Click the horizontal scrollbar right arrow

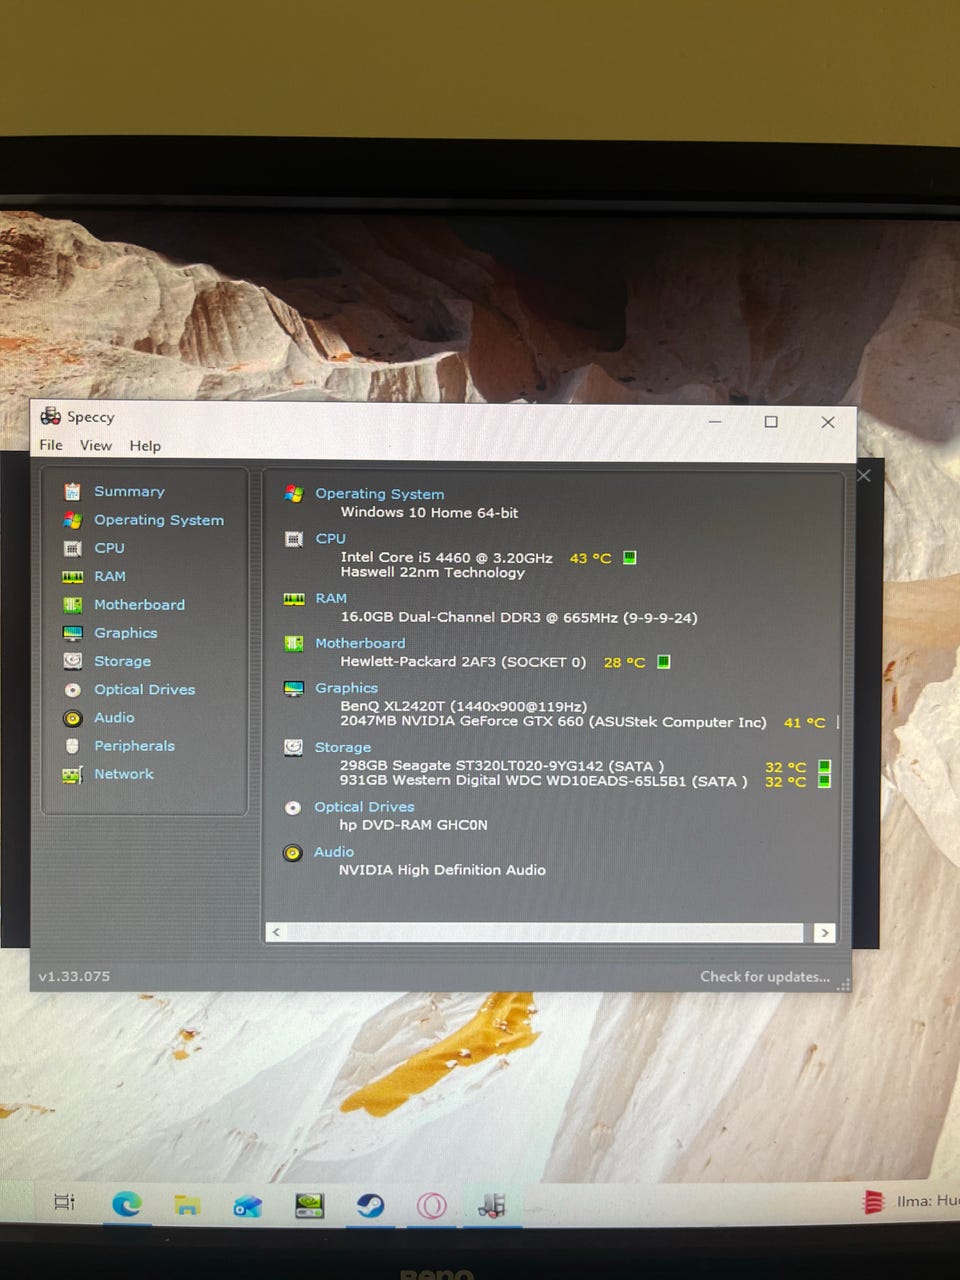824,933
